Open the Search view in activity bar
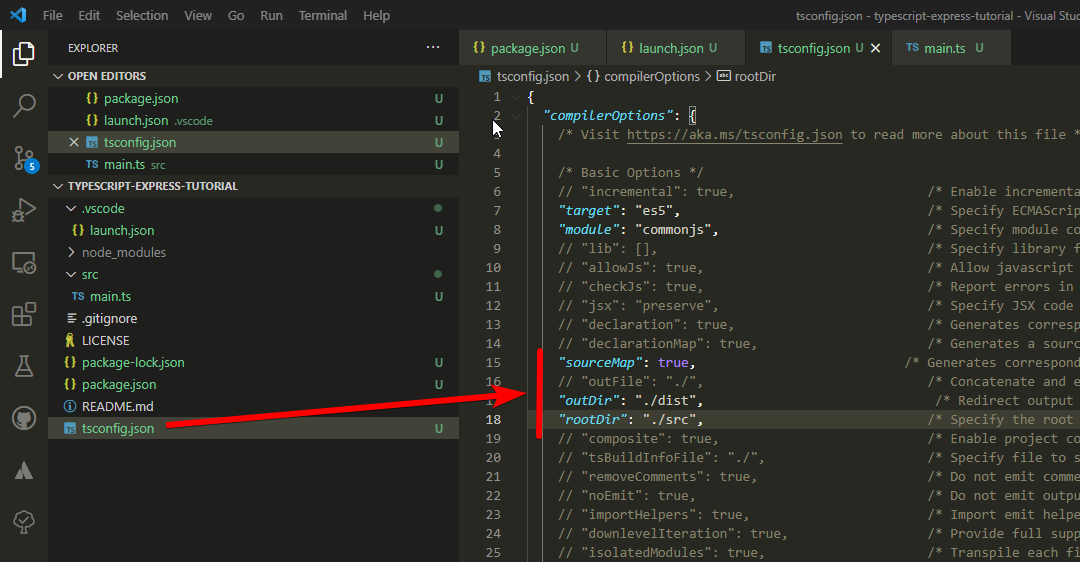The image size is (1080, 562). pos(23,106)
